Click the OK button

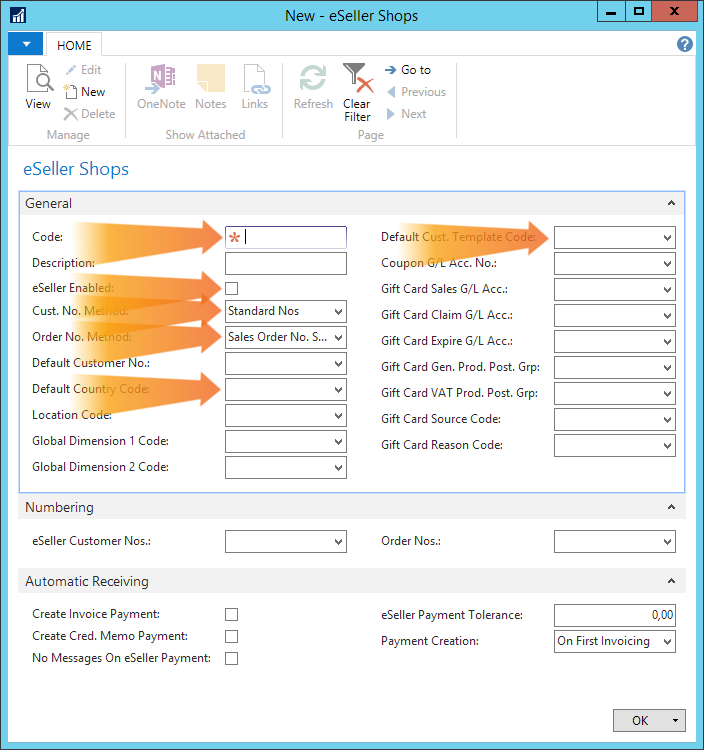pyautogui.click(x=640, y=720)
